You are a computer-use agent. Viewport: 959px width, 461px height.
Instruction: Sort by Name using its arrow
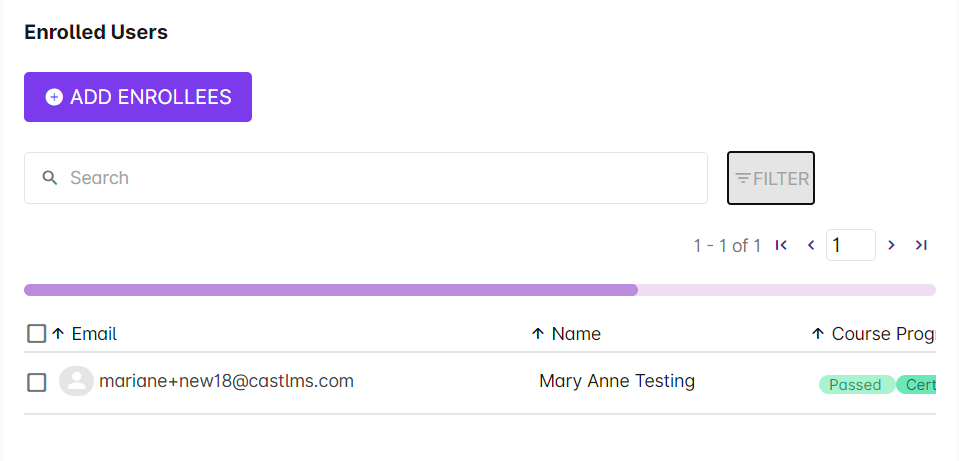coord(538,334)
